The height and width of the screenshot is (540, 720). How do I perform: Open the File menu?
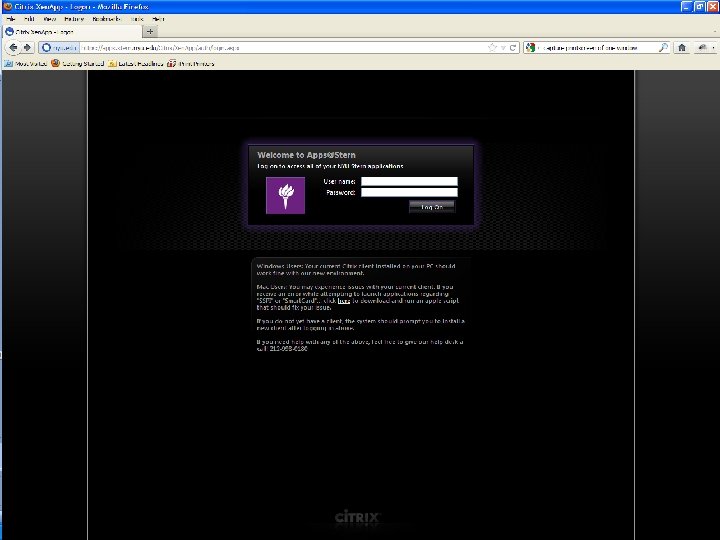tap(11, 19)
